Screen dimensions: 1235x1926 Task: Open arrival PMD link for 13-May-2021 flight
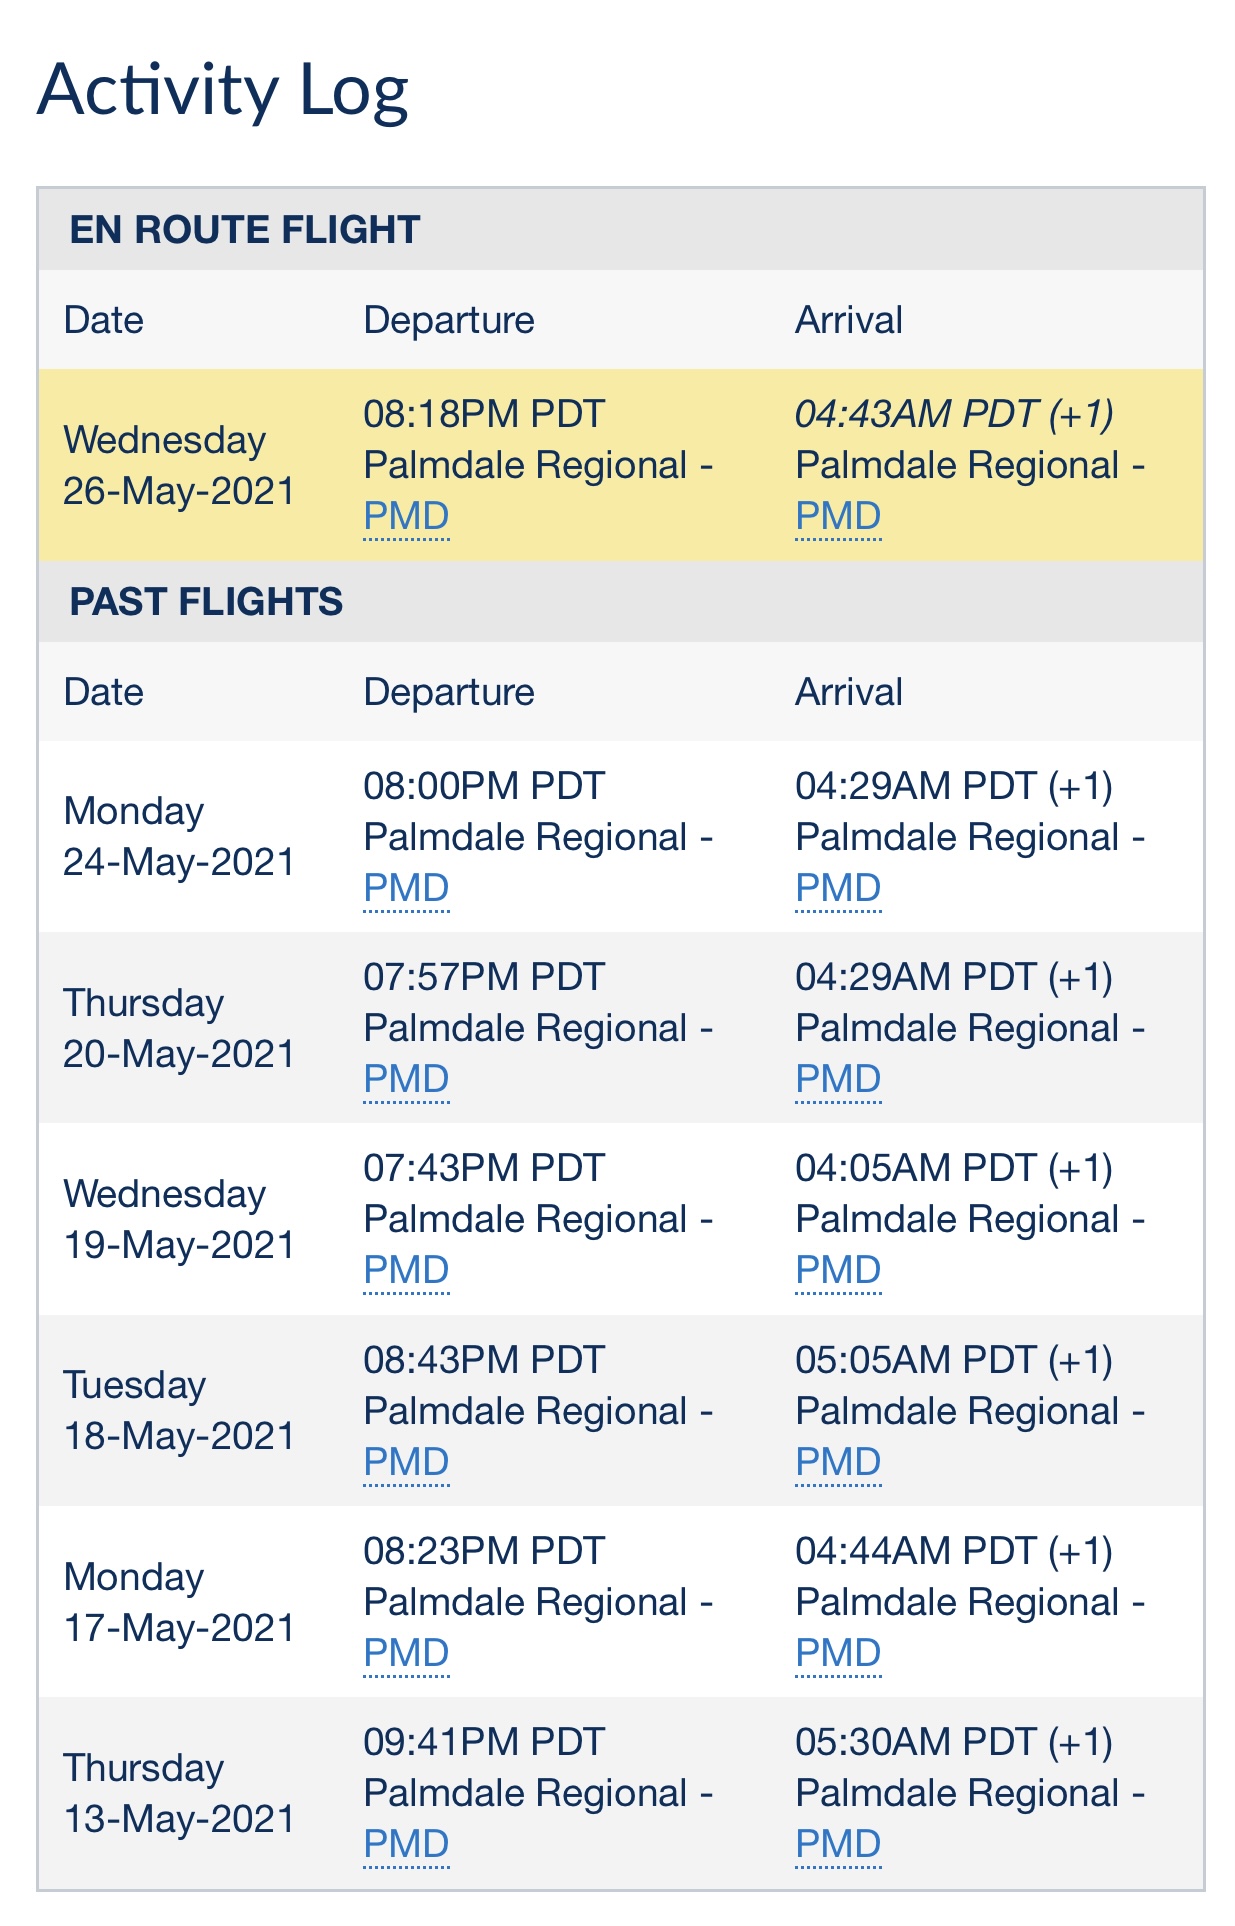838,1845
